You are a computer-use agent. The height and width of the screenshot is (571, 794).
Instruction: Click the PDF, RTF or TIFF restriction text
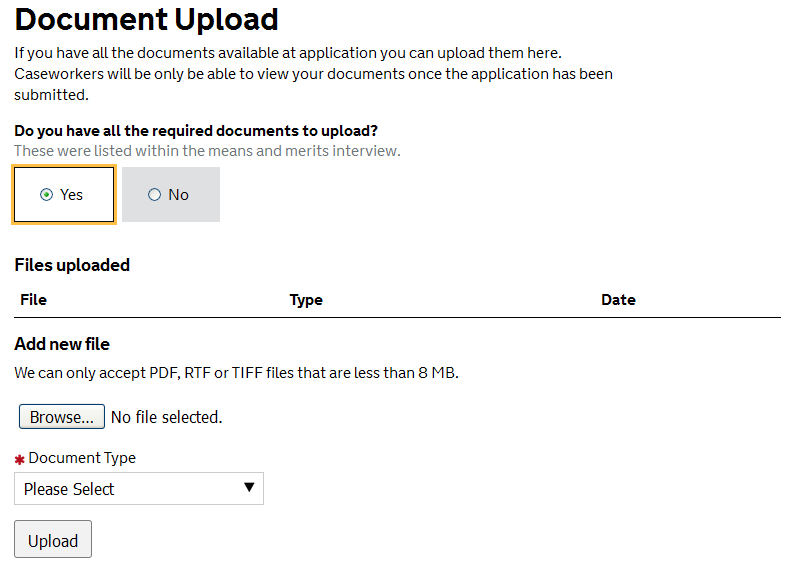tap(236, 373)
